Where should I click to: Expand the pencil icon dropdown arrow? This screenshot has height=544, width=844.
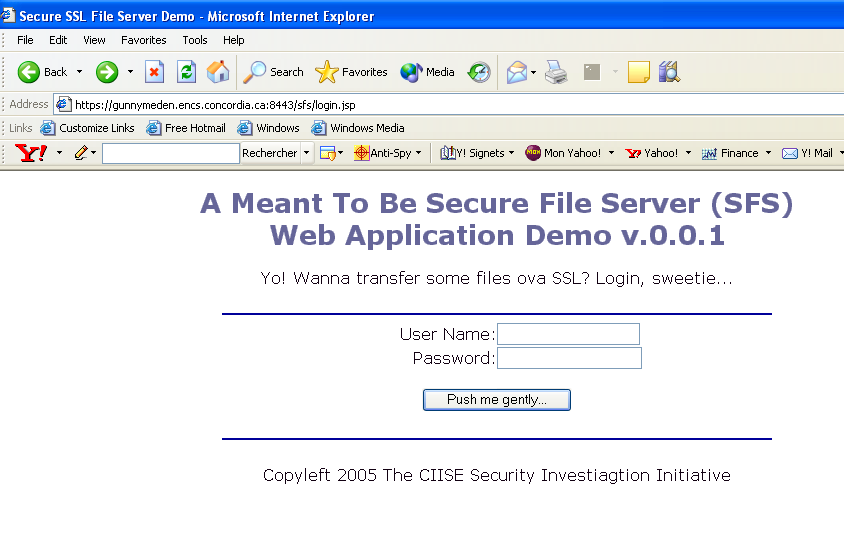click(x=93, y=153)
